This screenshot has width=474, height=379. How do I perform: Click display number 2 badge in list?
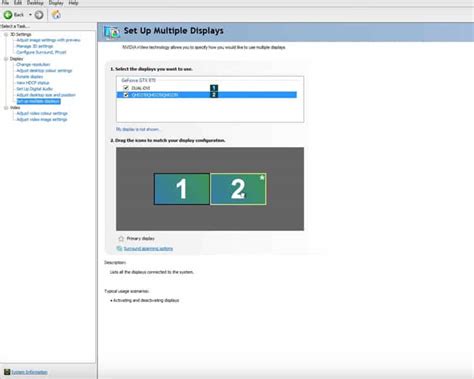pos(214,95)
